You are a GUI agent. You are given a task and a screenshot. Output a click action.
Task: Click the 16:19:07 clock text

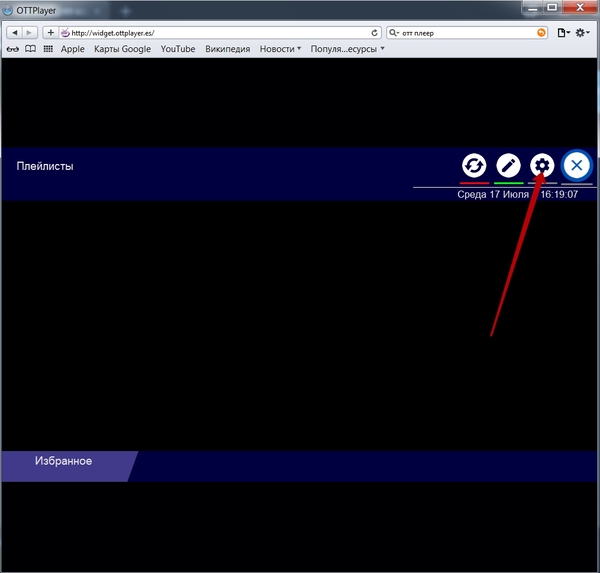click(559, 194)
